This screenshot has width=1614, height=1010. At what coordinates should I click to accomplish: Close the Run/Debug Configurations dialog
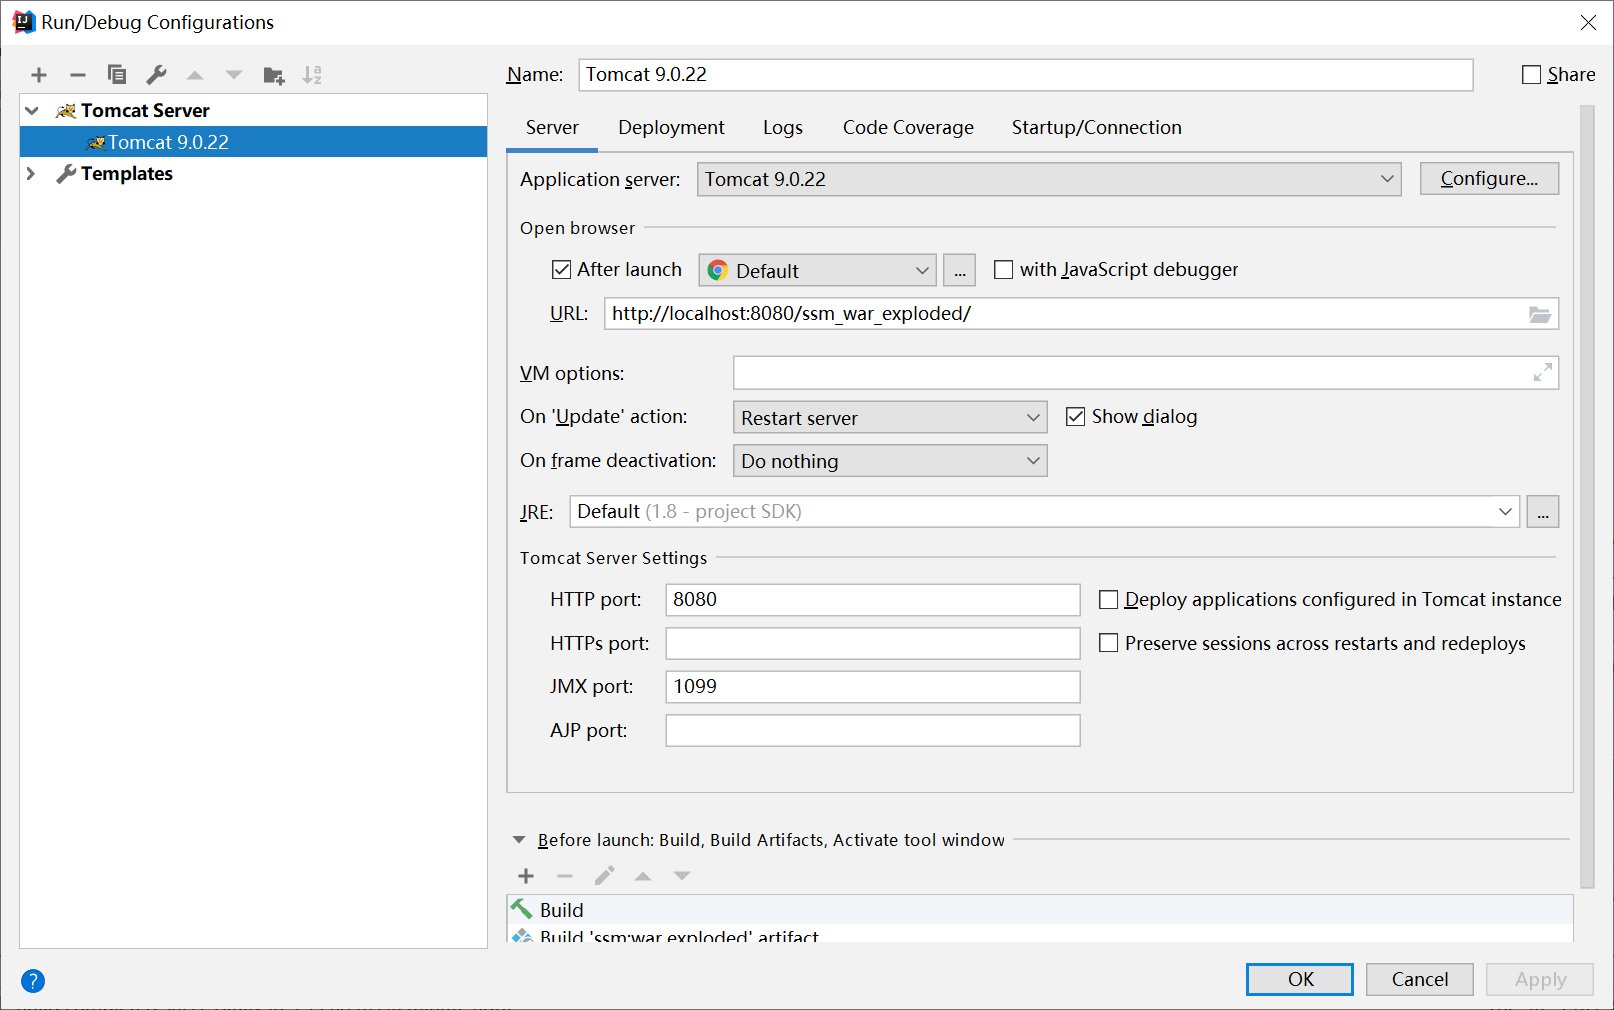(1588, 22)
